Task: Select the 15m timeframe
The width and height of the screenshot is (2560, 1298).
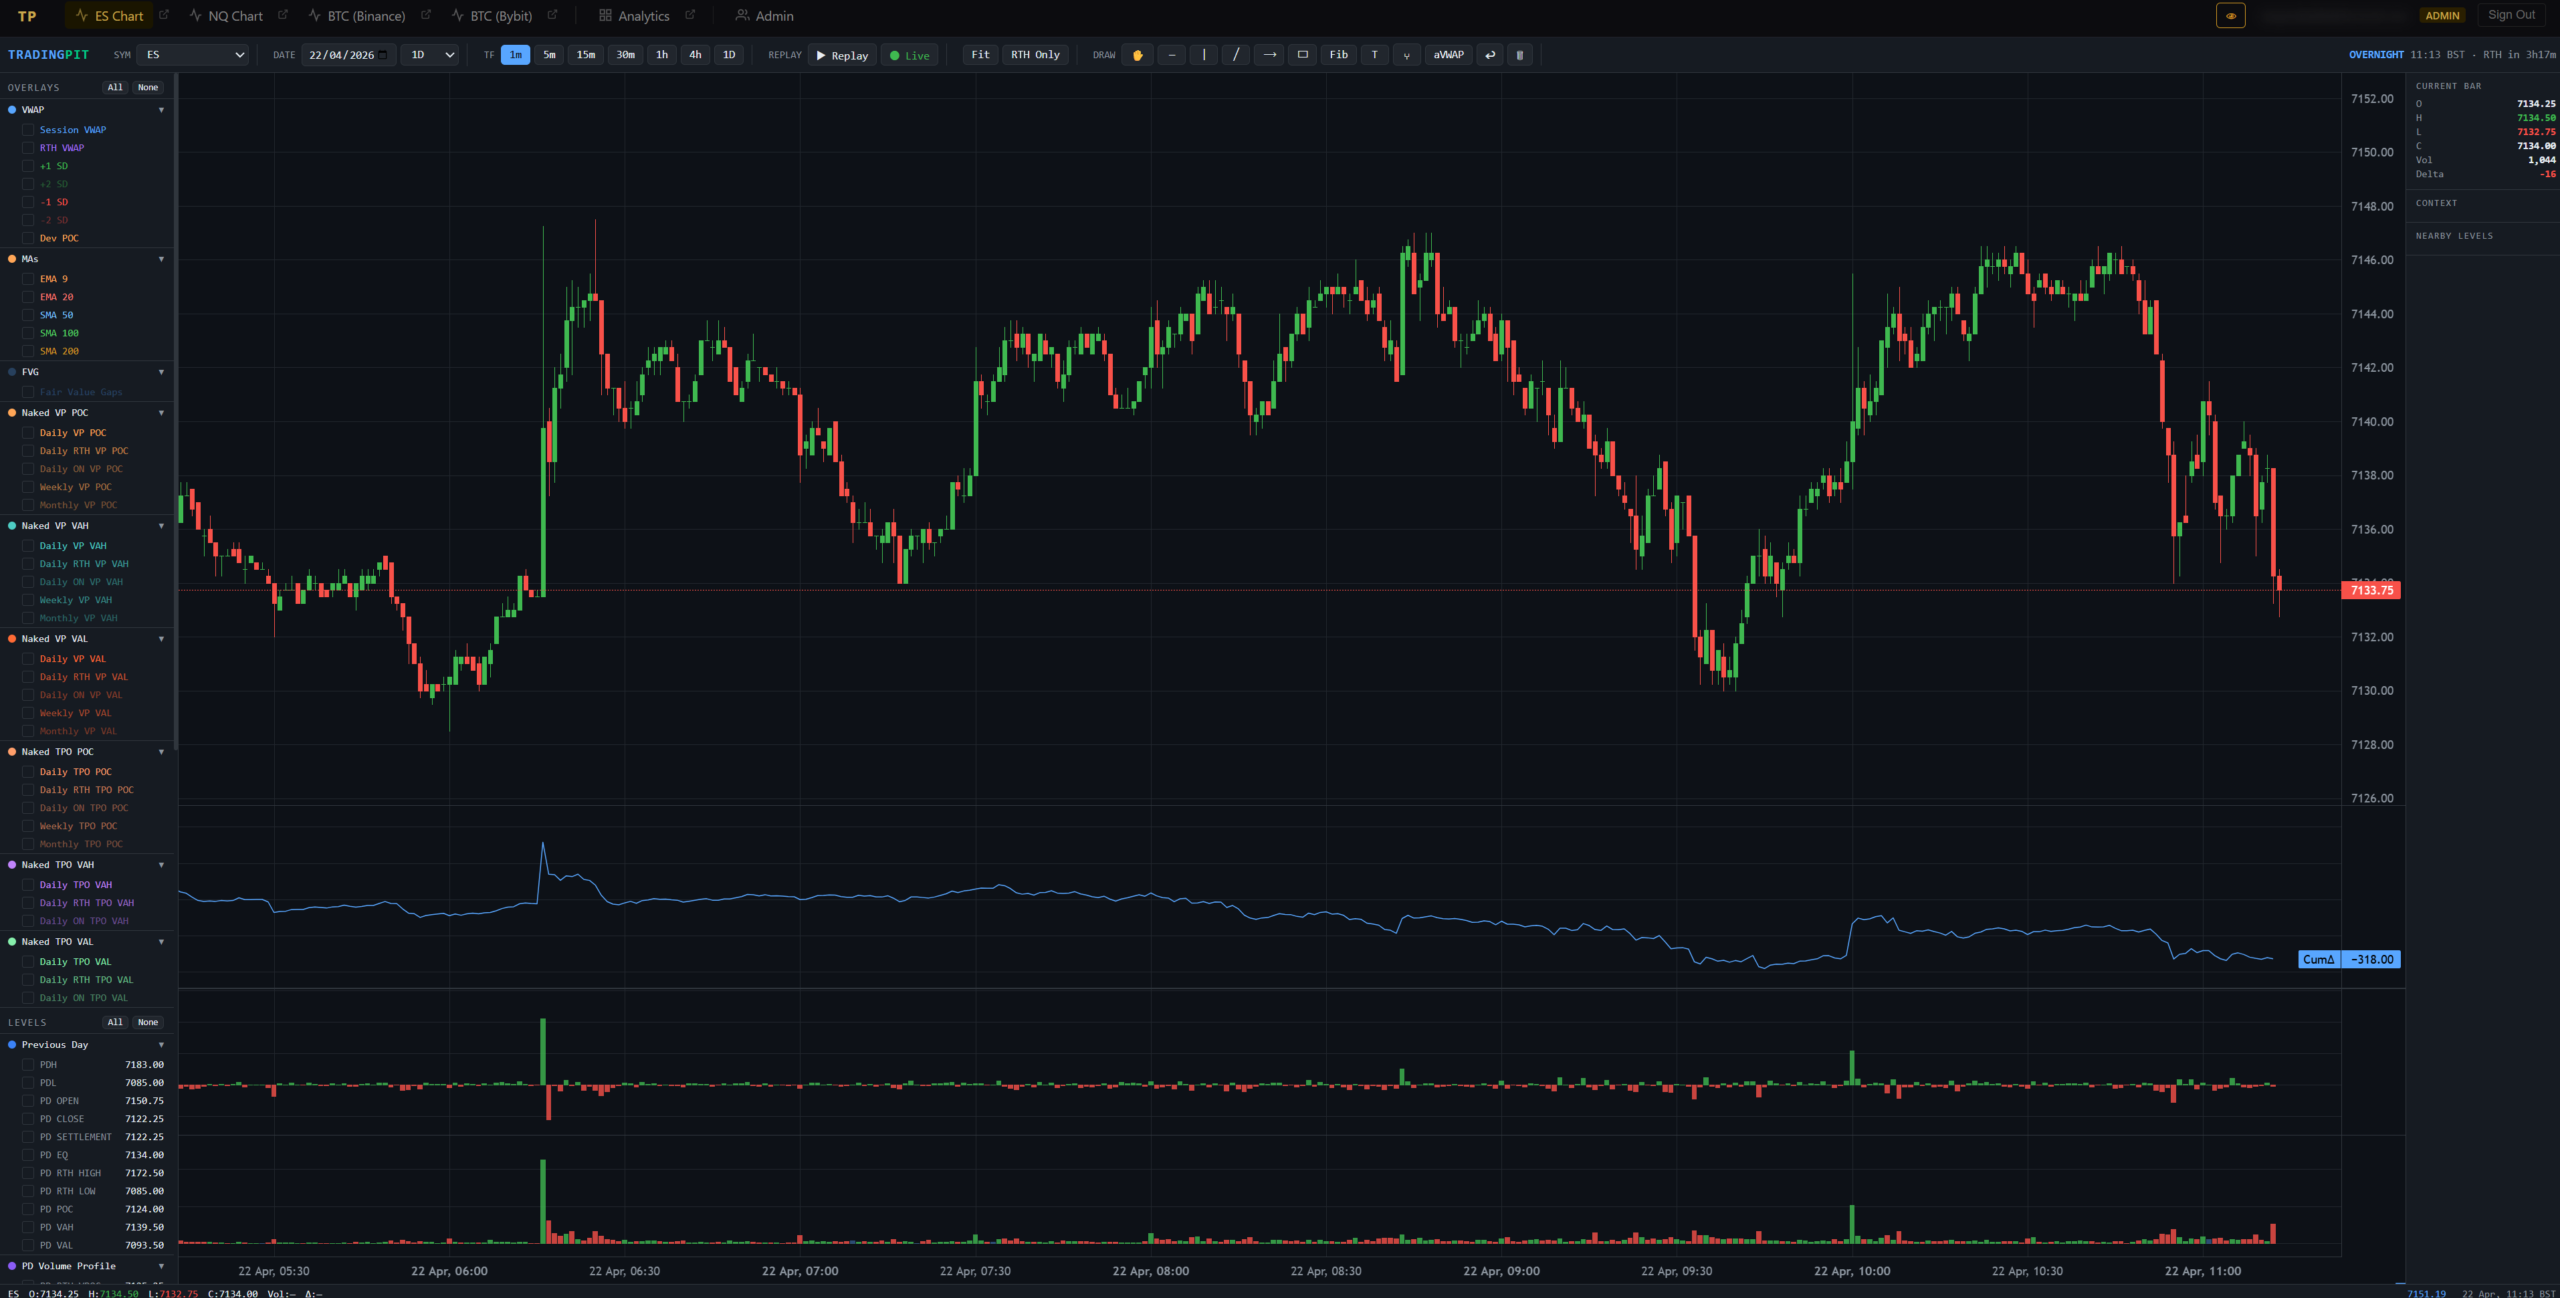Action: (x=586, y=55)
